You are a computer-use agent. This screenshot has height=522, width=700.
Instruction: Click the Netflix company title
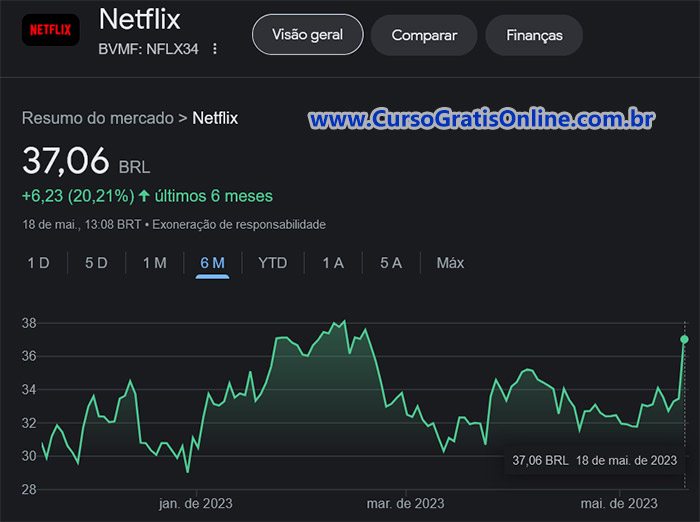coord(139,19)
